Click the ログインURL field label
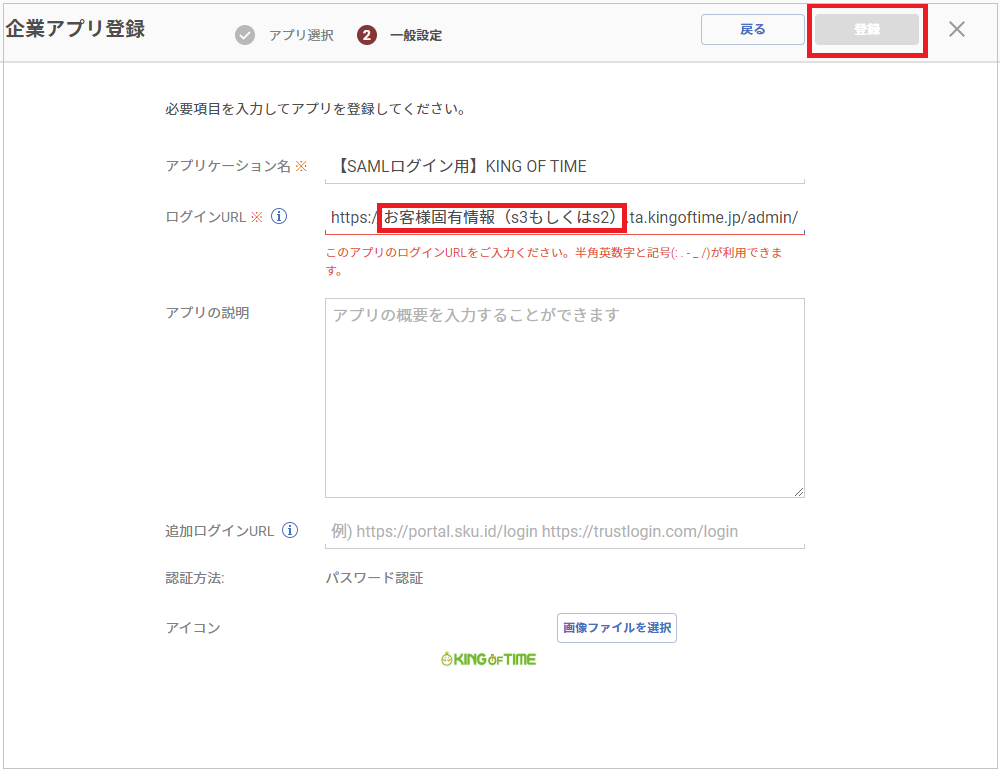1000x771 pixels. [x=205, y=217]
